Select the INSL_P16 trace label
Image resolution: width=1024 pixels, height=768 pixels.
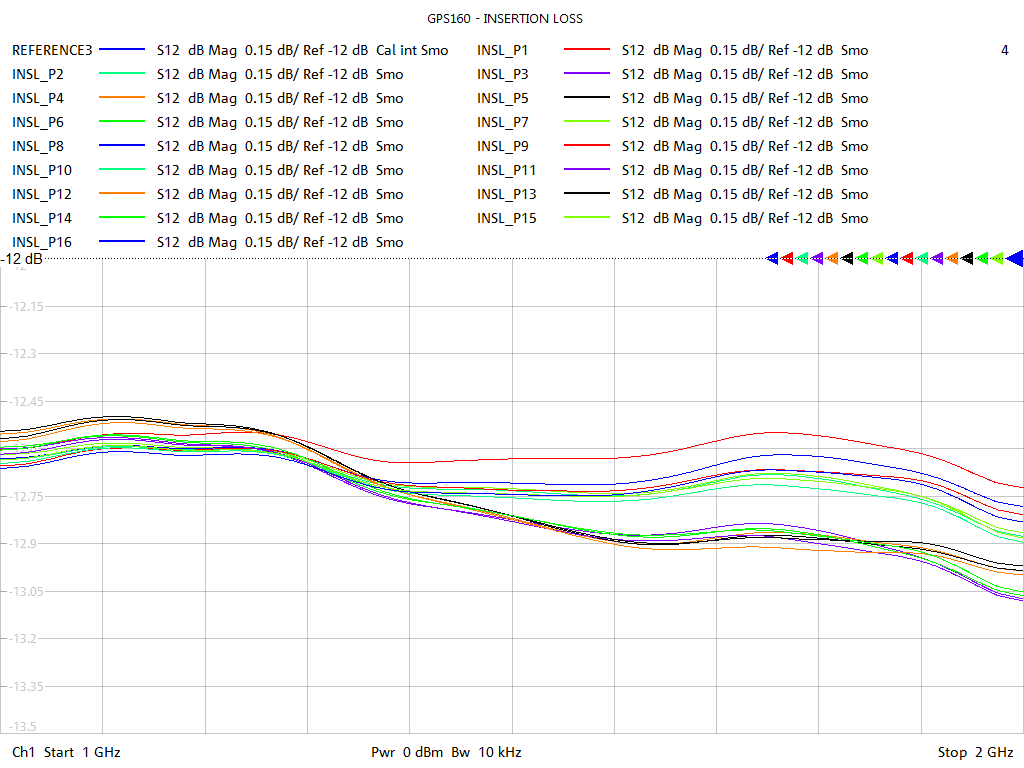(42, 242)
